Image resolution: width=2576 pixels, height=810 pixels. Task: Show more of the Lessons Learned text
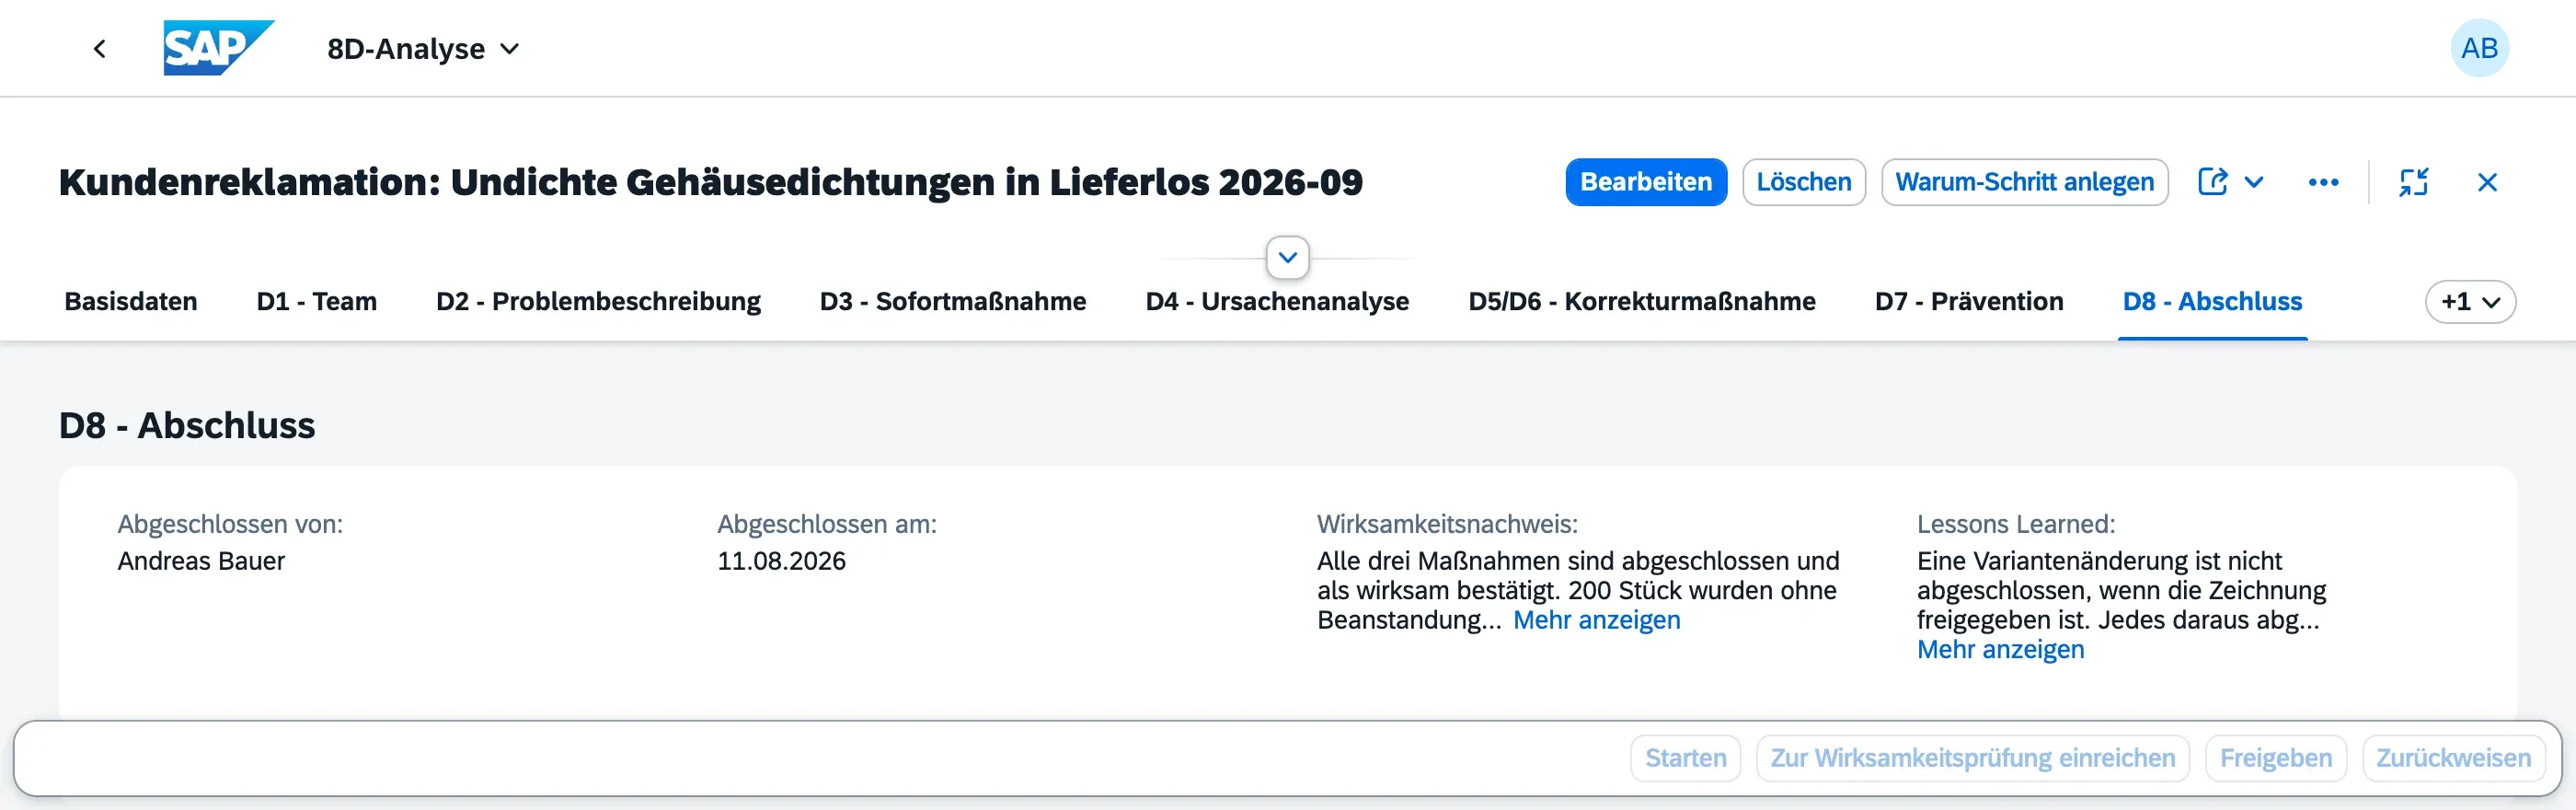(2000, 650)
